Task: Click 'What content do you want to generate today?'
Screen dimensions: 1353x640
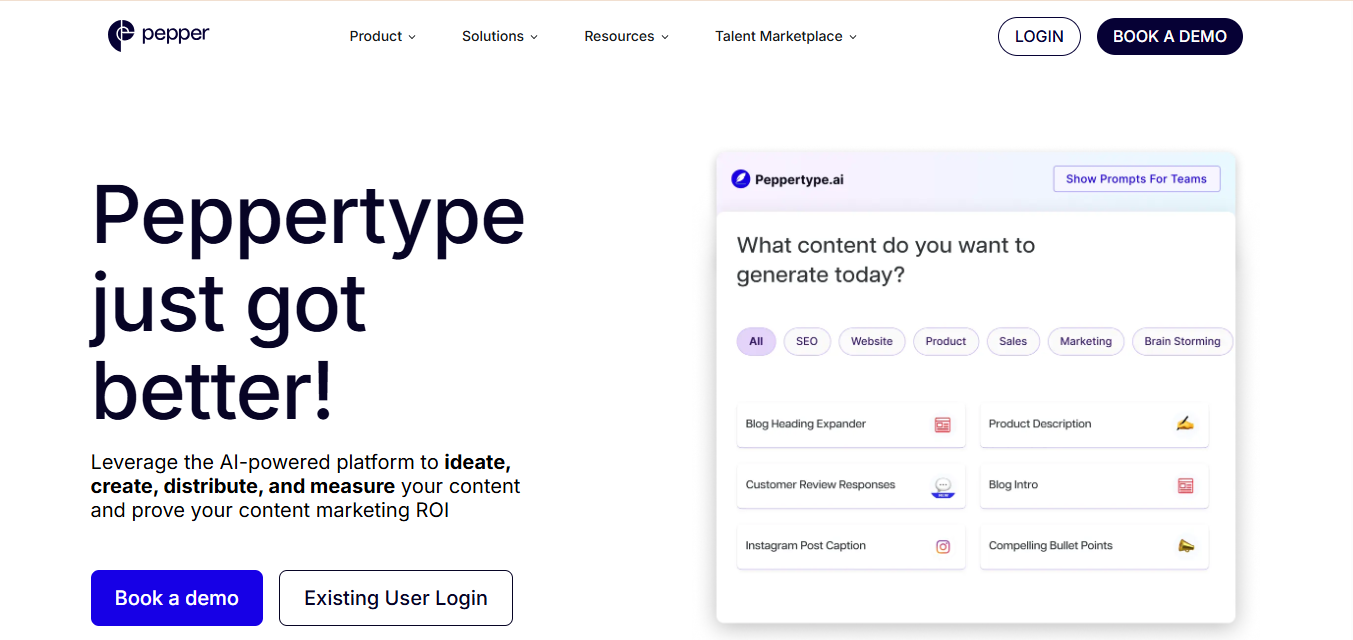Action: (886, 260)
